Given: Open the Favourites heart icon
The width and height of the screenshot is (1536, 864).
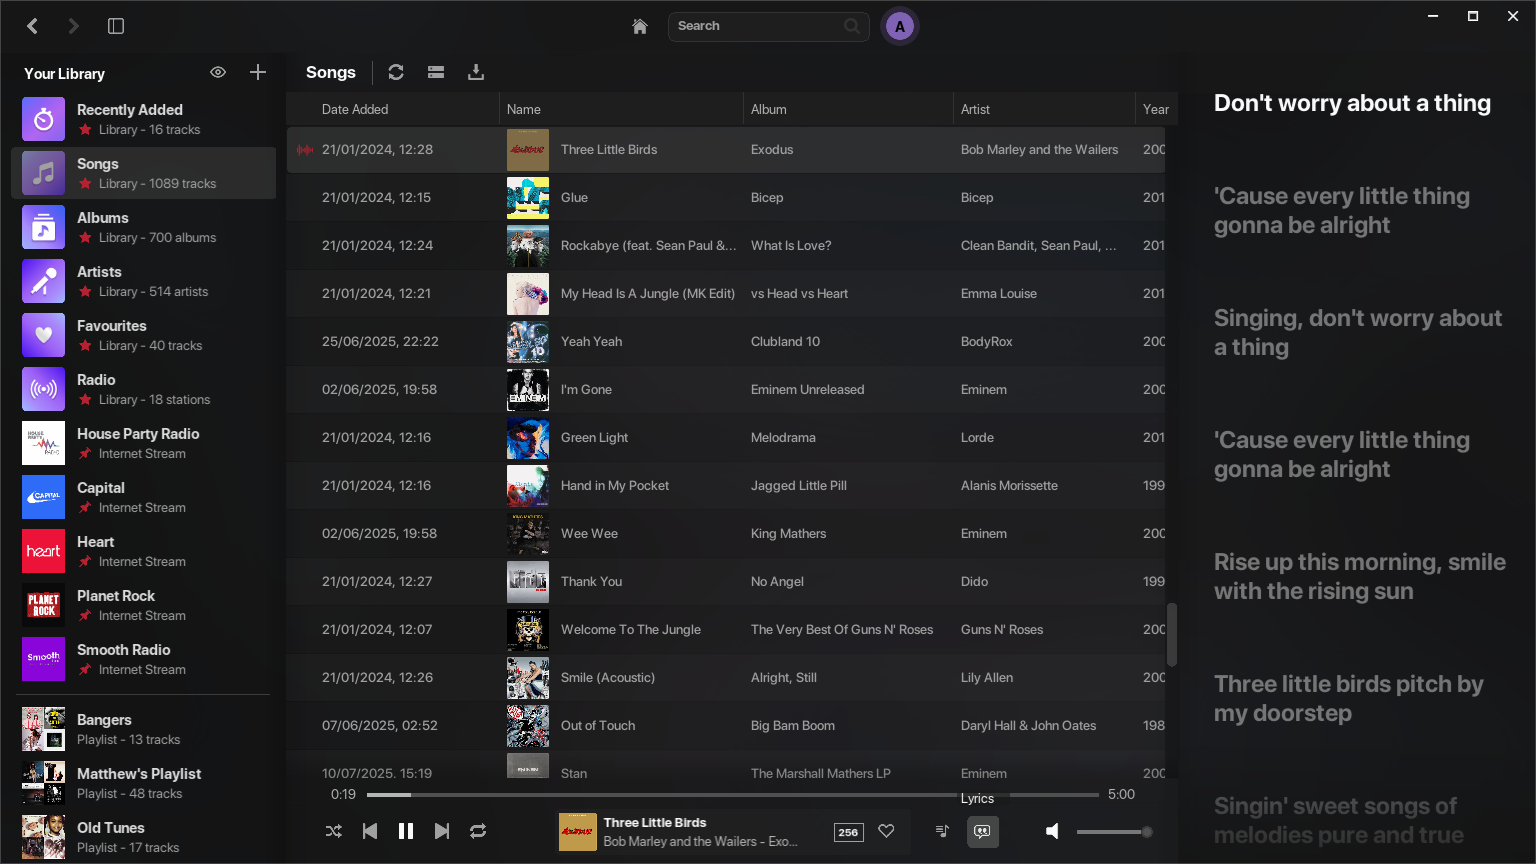Looking at the screenshot, I should (44, 335).
